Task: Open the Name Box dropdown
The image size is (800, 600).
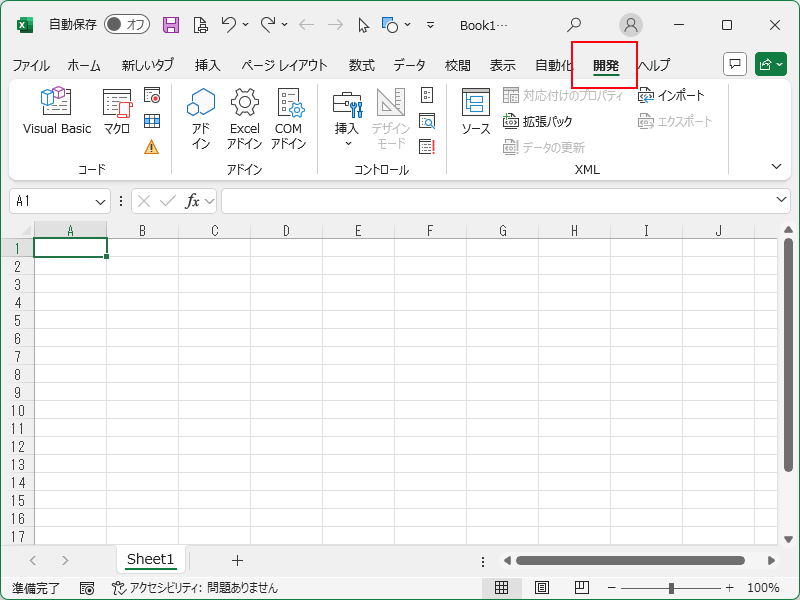Action: pyautogui.click(x=100, y=202)
